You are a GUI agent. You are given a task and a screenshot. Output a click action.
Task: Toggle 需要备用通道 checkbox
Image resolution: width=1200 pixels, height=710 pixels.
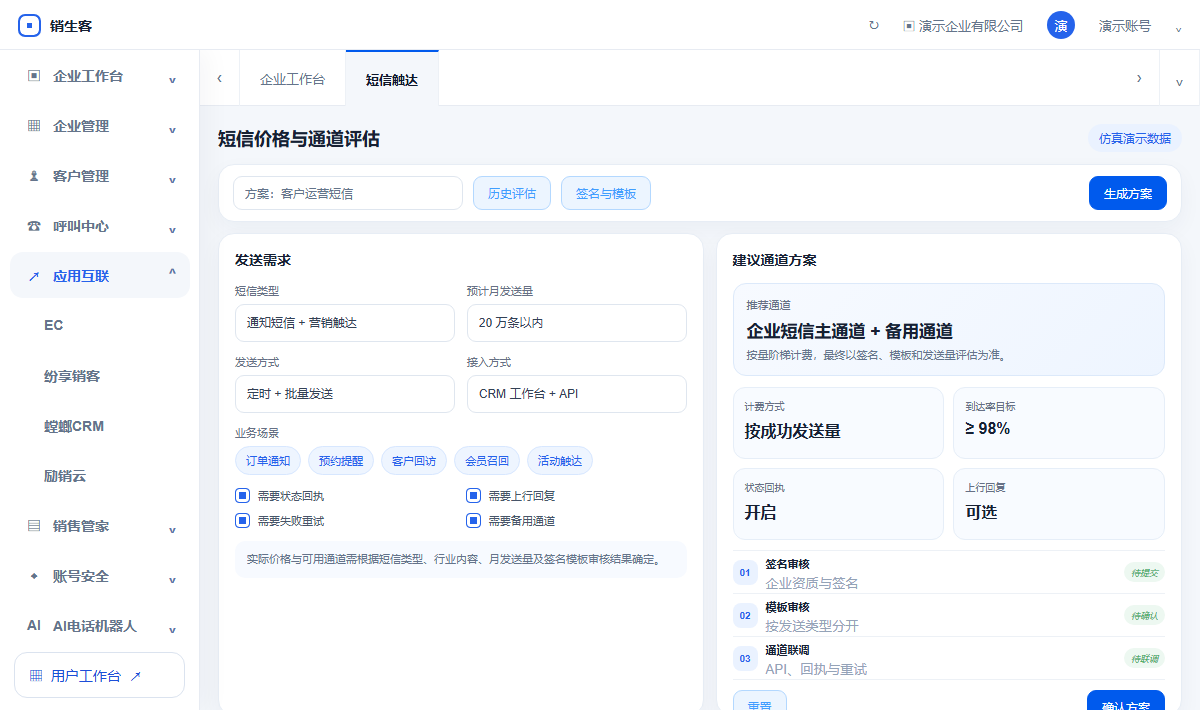[473, 520]
